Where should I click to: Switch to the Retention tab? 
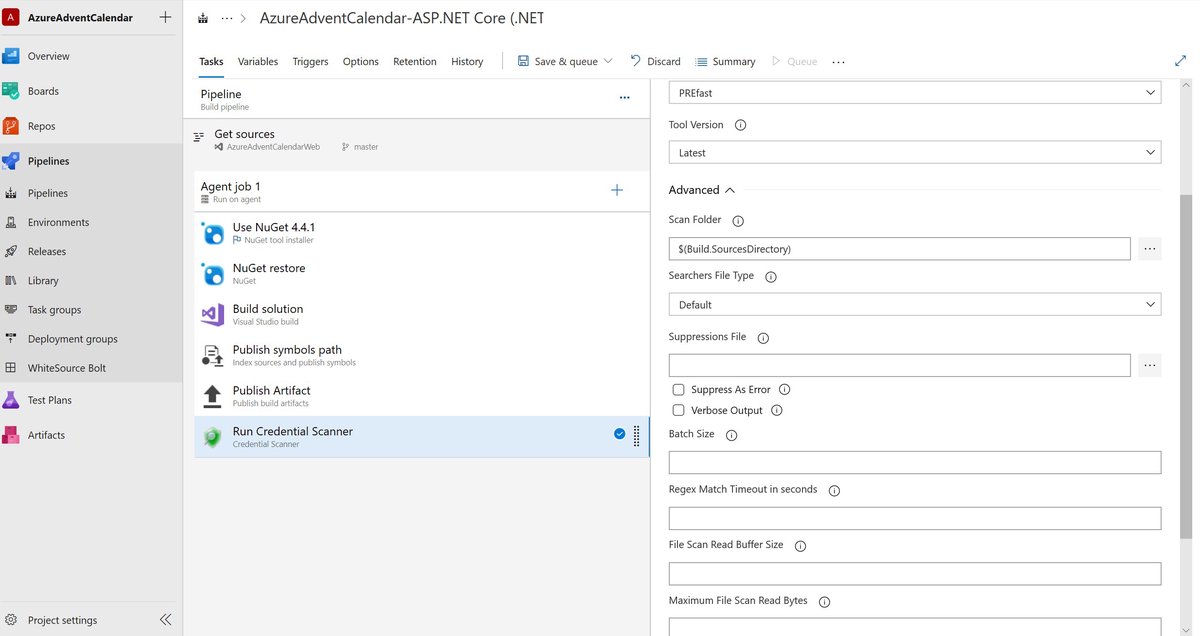point(415,61)
